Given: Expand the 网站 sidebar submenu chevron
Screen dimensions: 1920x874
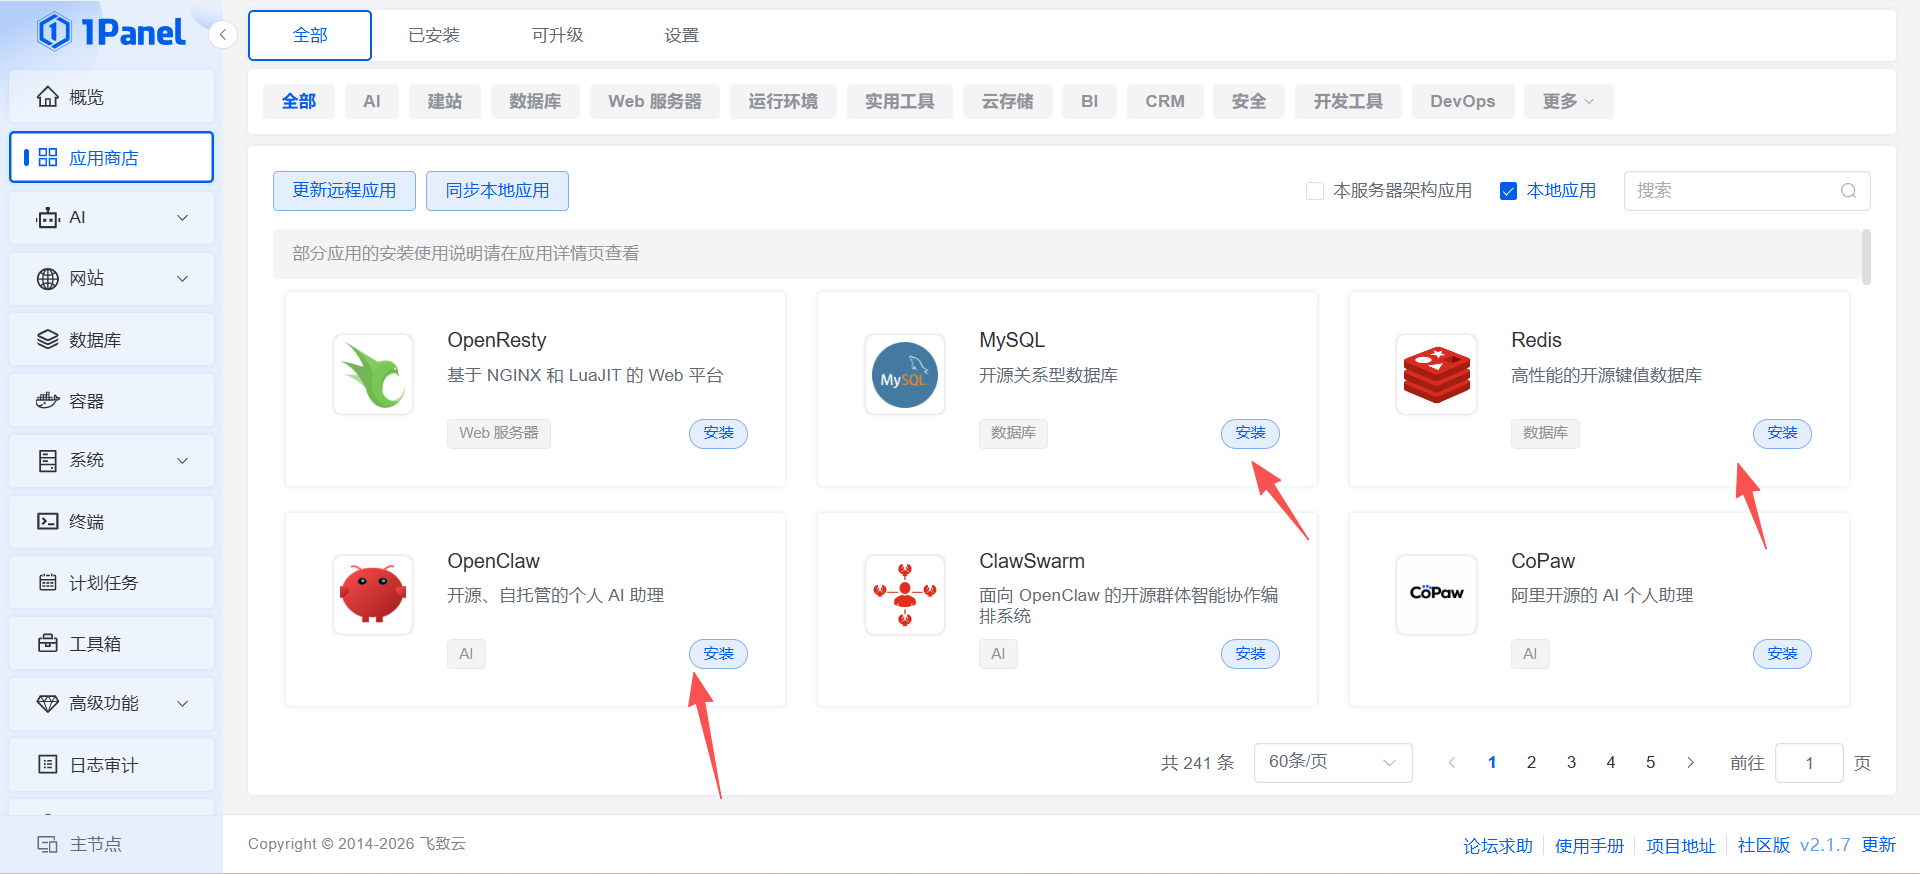Looking at the screenshot, I should coord(183,279).
